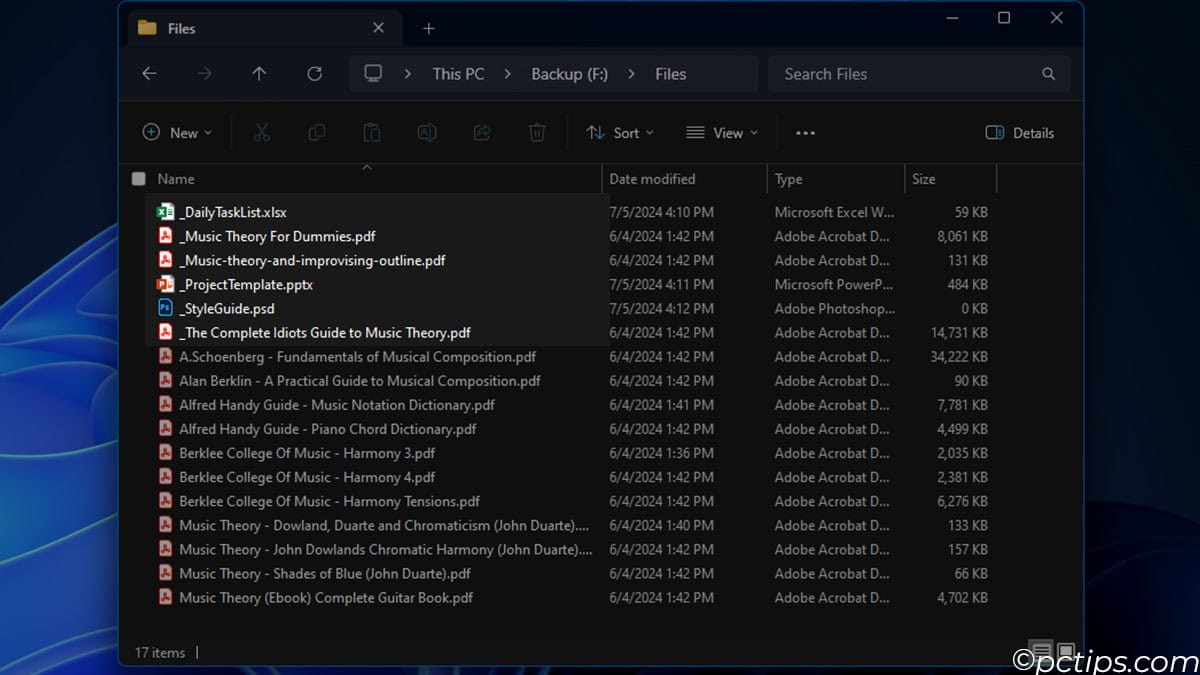Refresh the Files folder view
The height and width of the screenshot is (675, 1200).
tap(314, 73)
